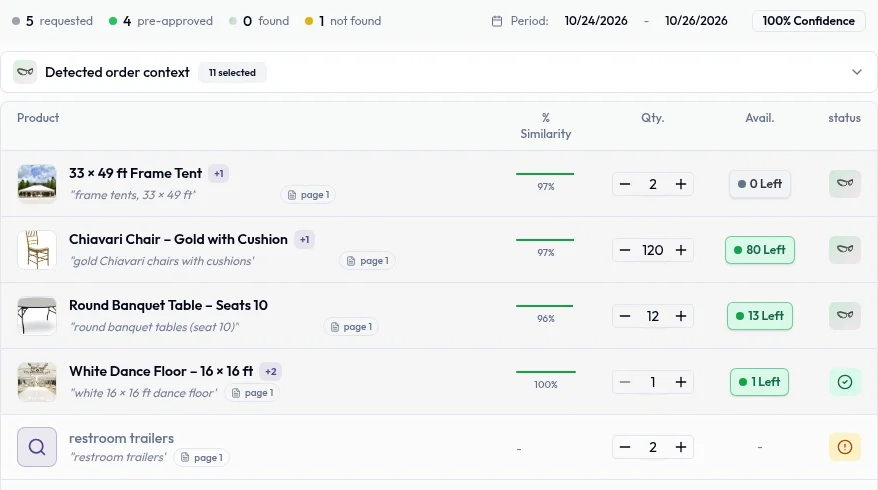Filter by the 0 found counter
Image resolution: width=878 pixels, height=490 pixels.
(x=259, y=21)
